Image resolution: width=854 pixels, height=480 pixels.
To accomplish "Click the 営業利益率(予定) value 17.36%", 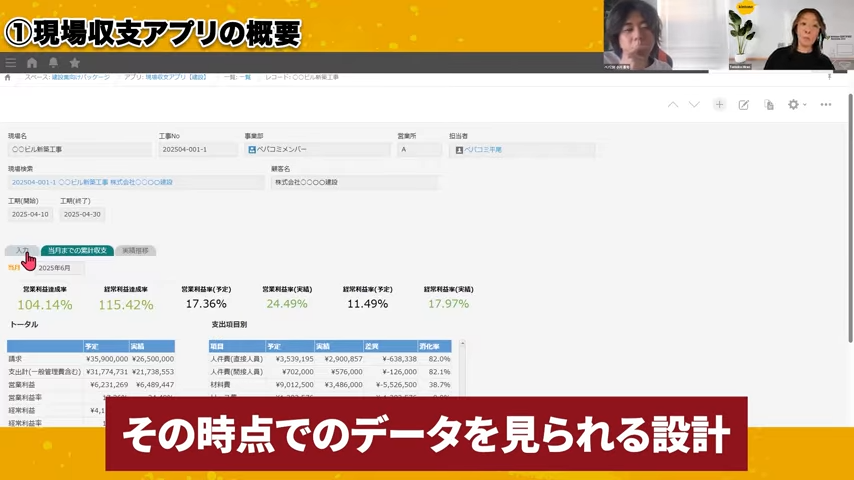I will point(206,304).
